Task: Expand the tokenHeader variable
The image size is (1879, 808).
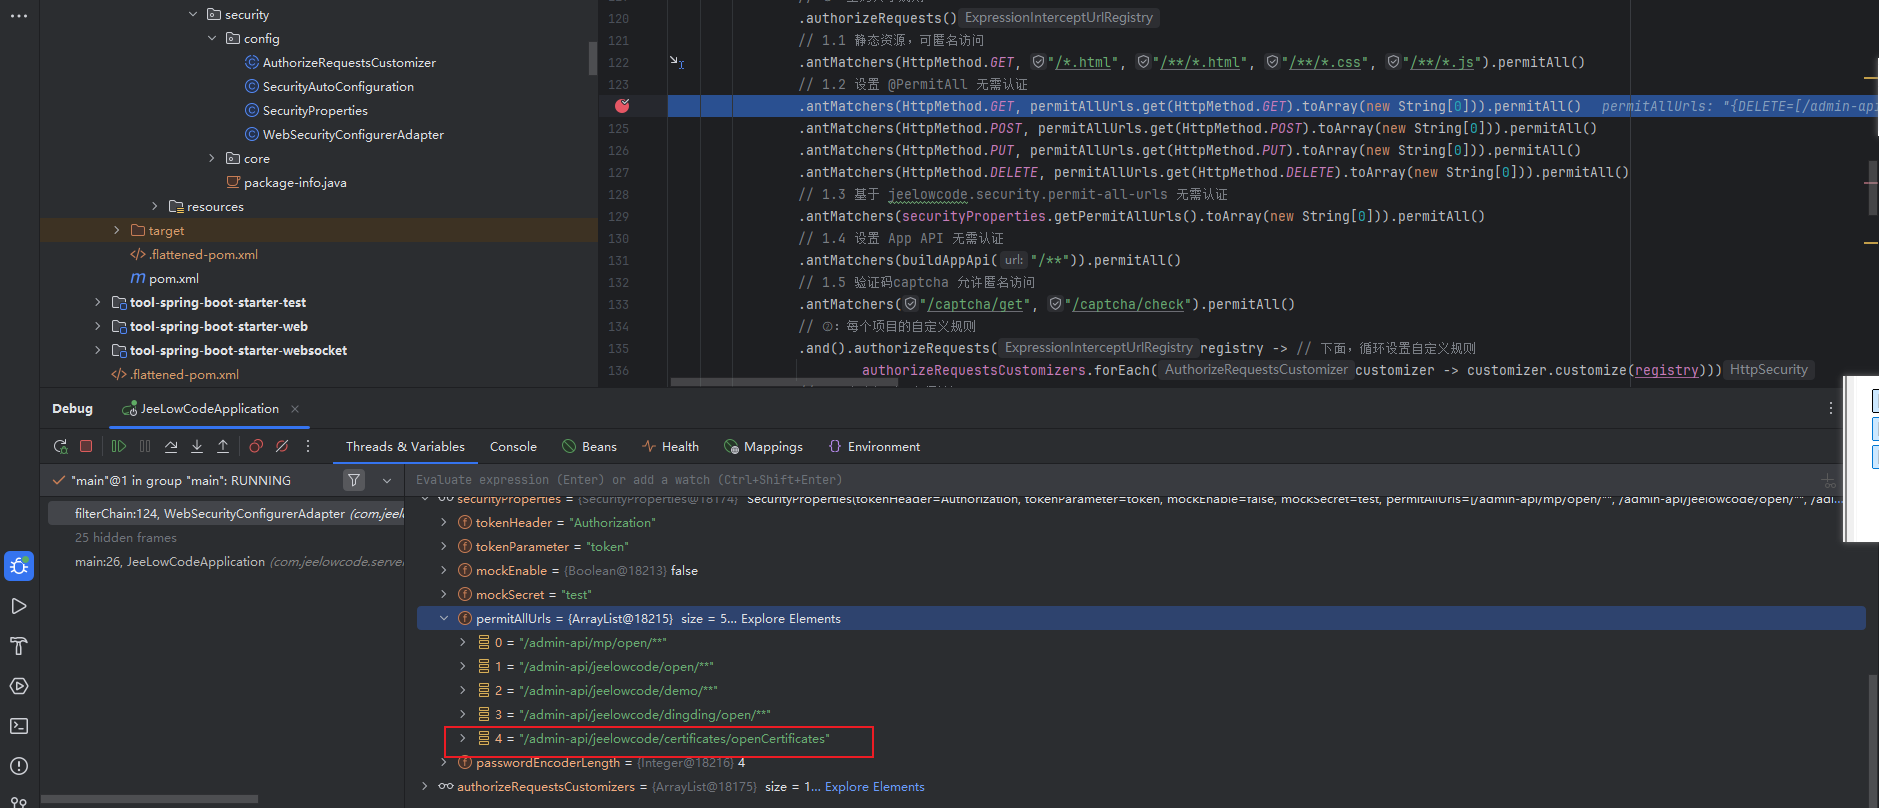Action: tap(444, 522)
